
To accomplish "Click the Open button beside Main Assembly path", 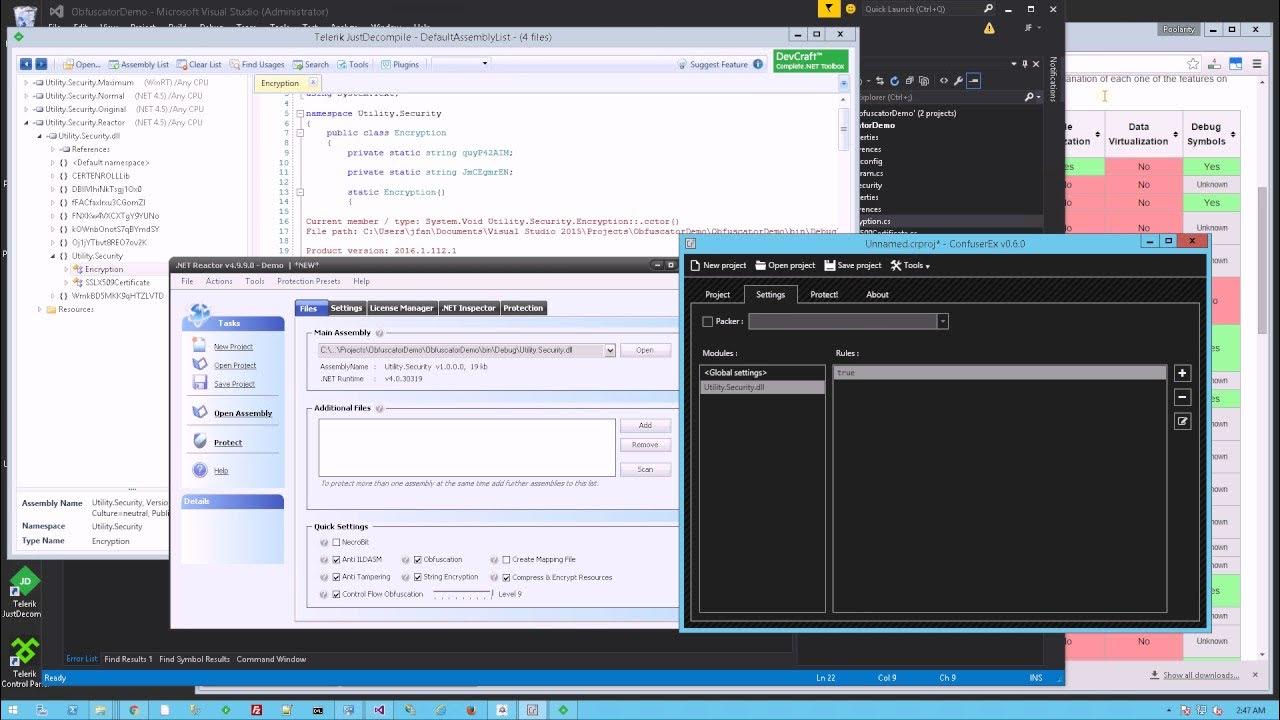I will pos(645,350).
